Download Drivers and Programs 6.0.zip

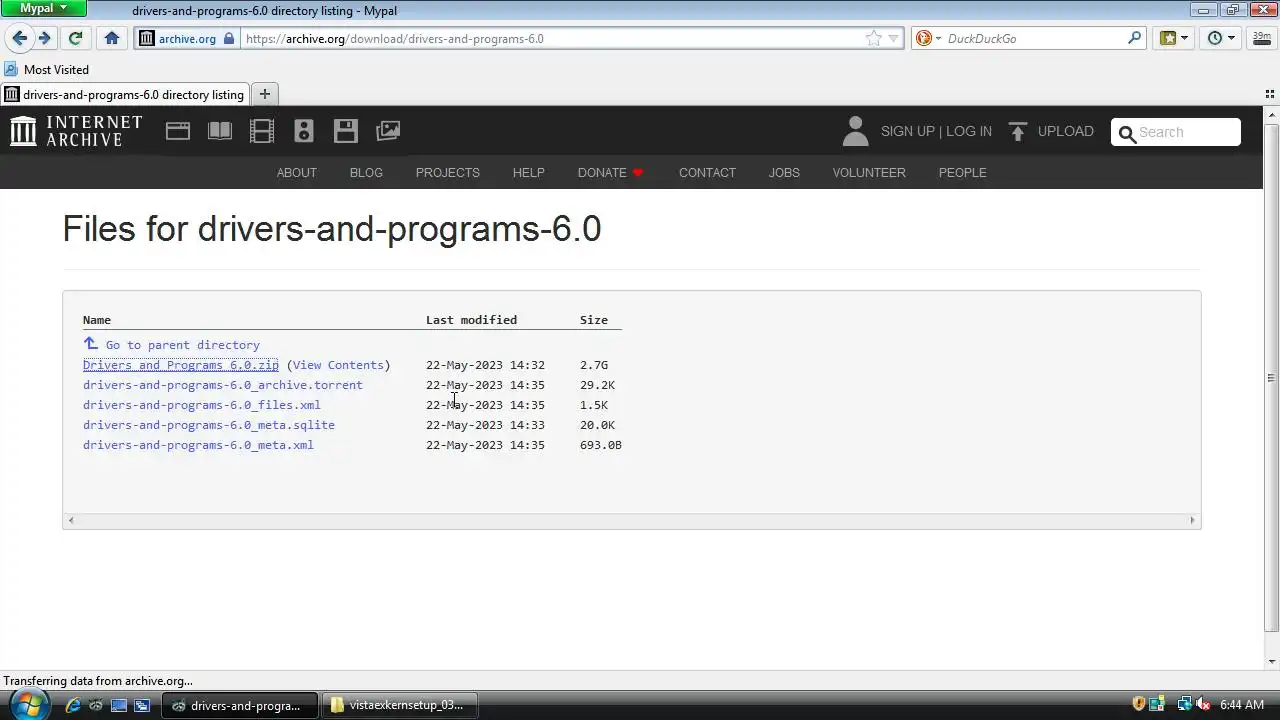tap(181, 365)
